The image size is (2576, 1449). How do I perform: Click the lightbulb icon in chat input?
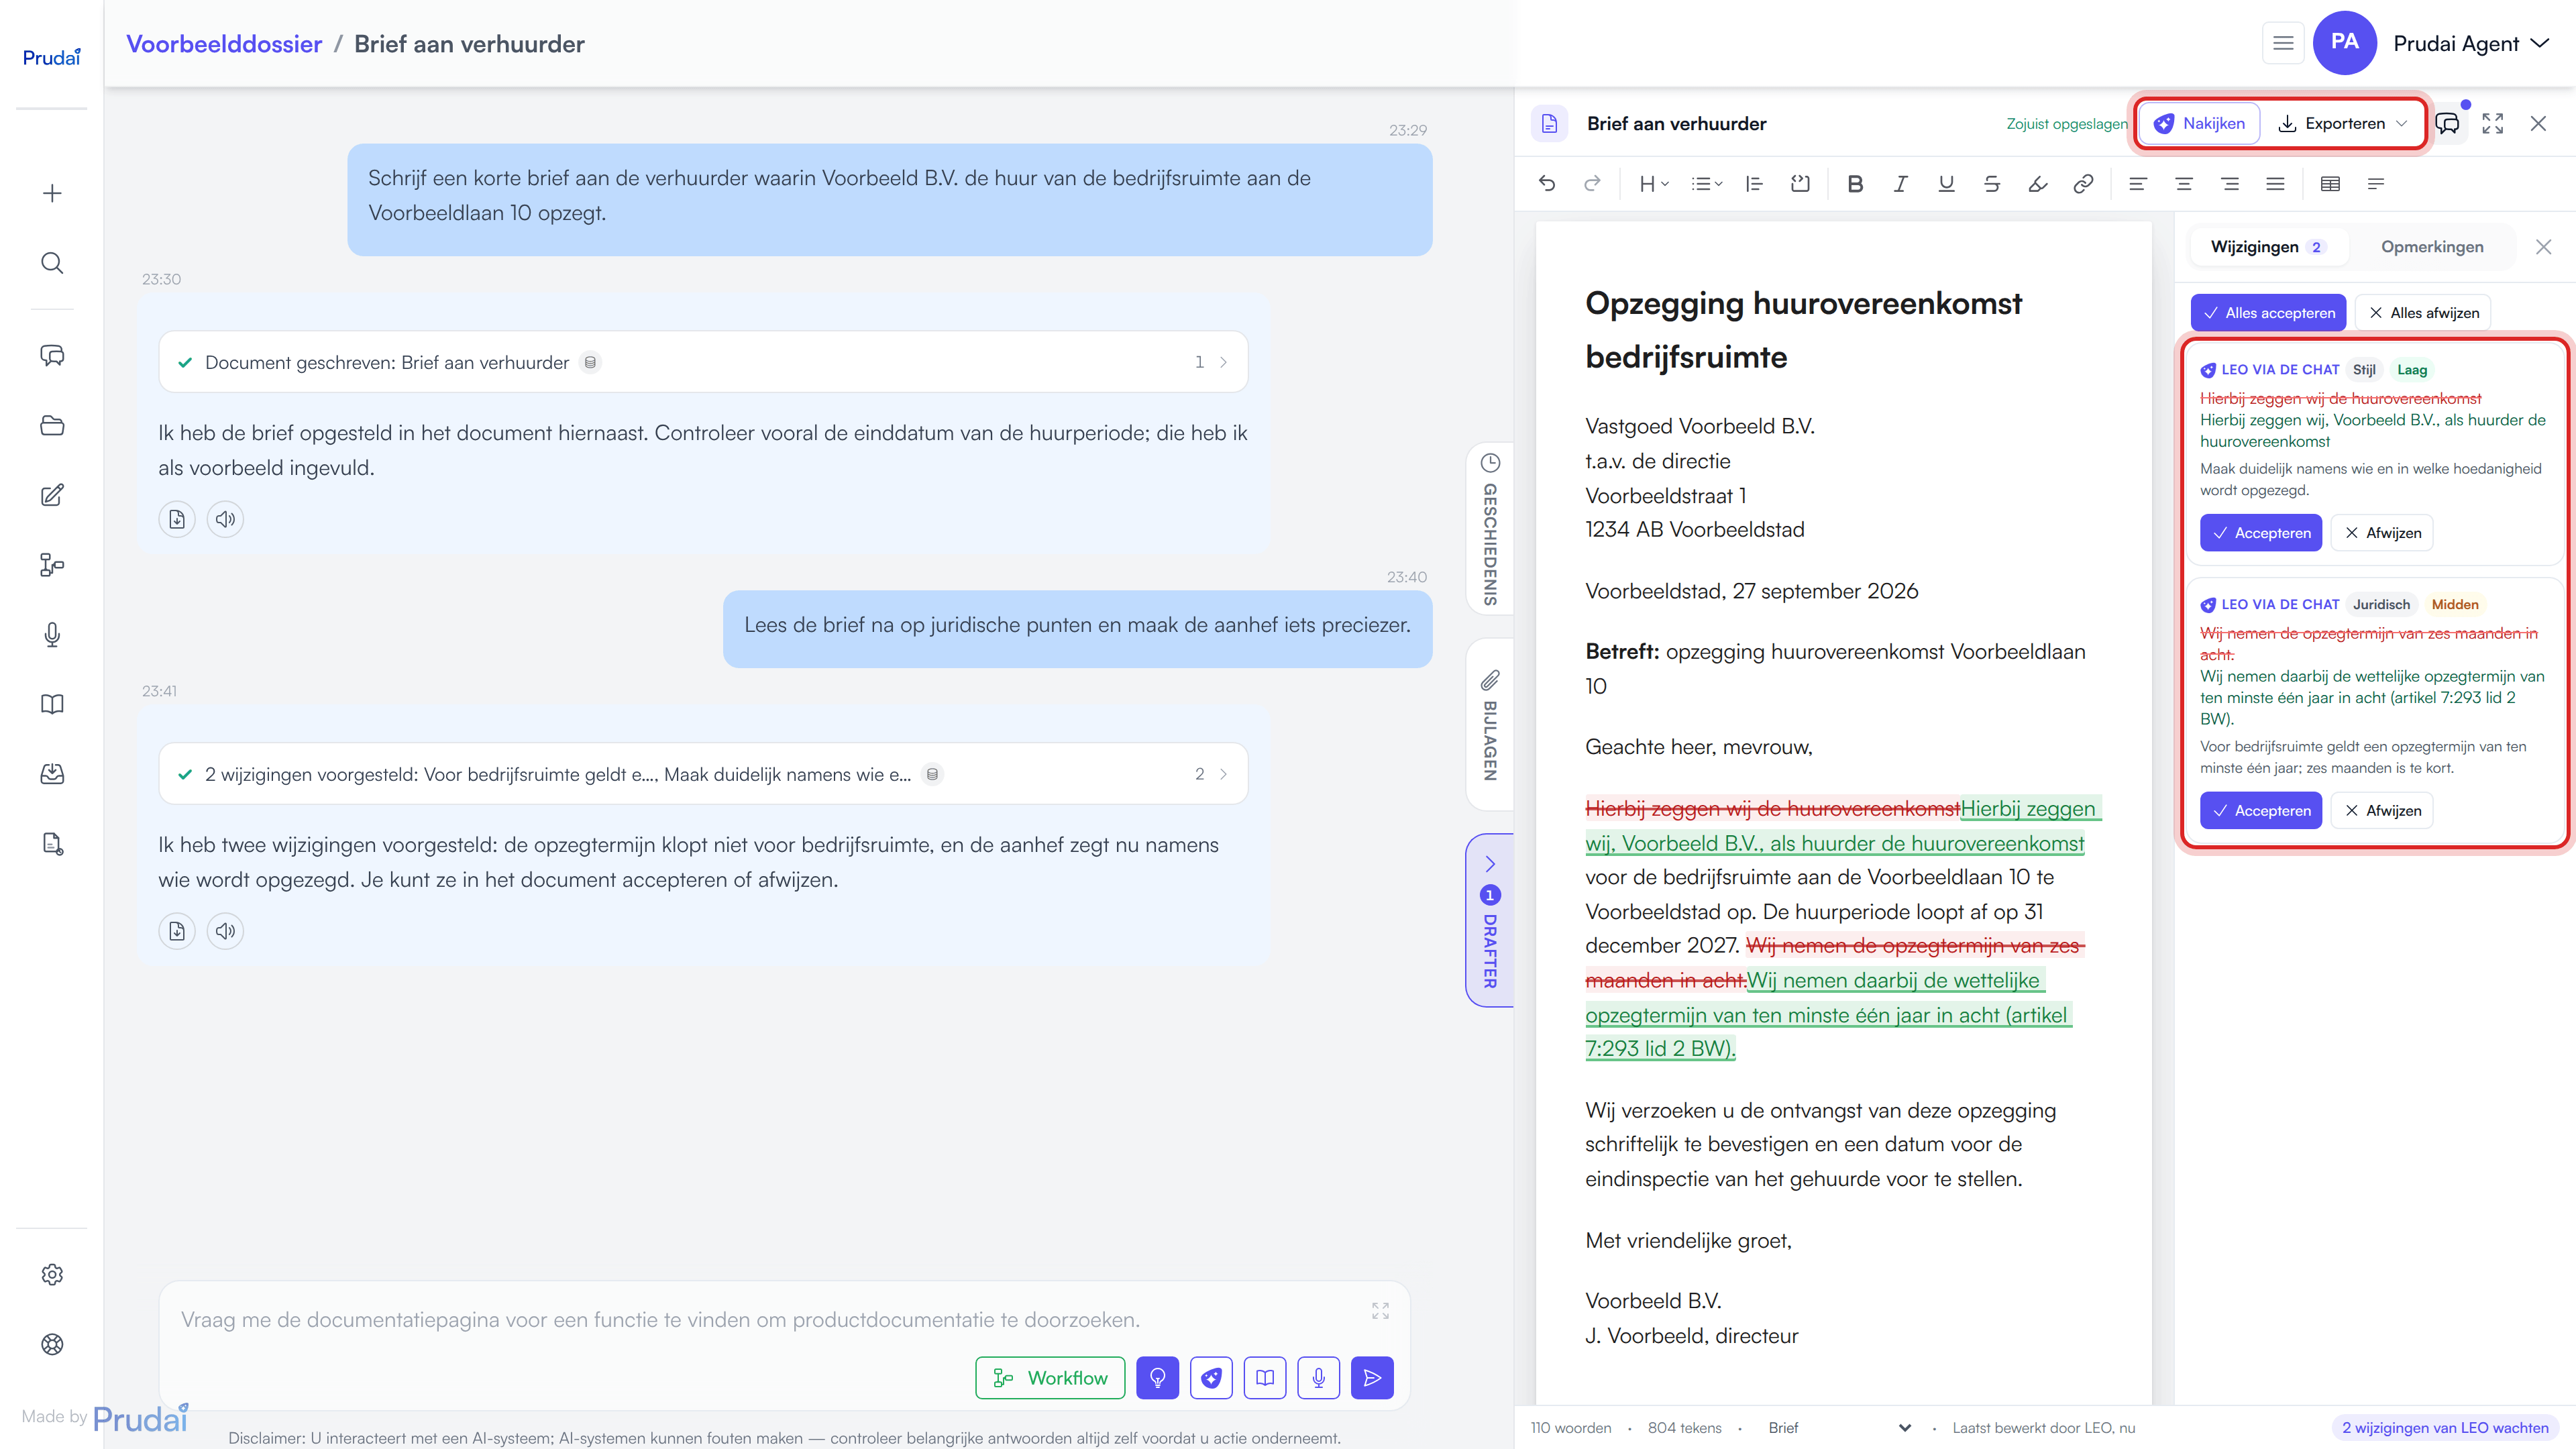pyautogui.click(x=1157, y=1378)
